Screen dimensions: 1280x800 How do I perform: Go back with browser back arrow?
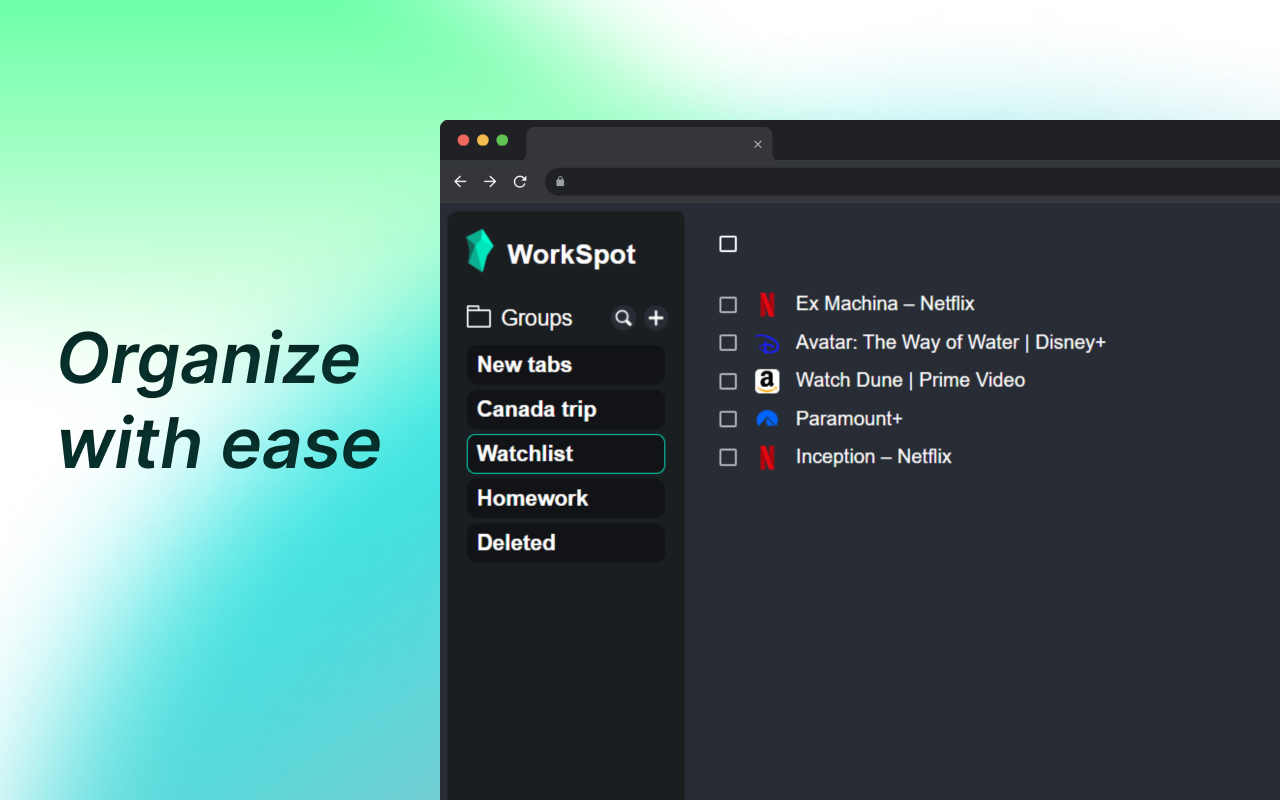coord(460,181)
